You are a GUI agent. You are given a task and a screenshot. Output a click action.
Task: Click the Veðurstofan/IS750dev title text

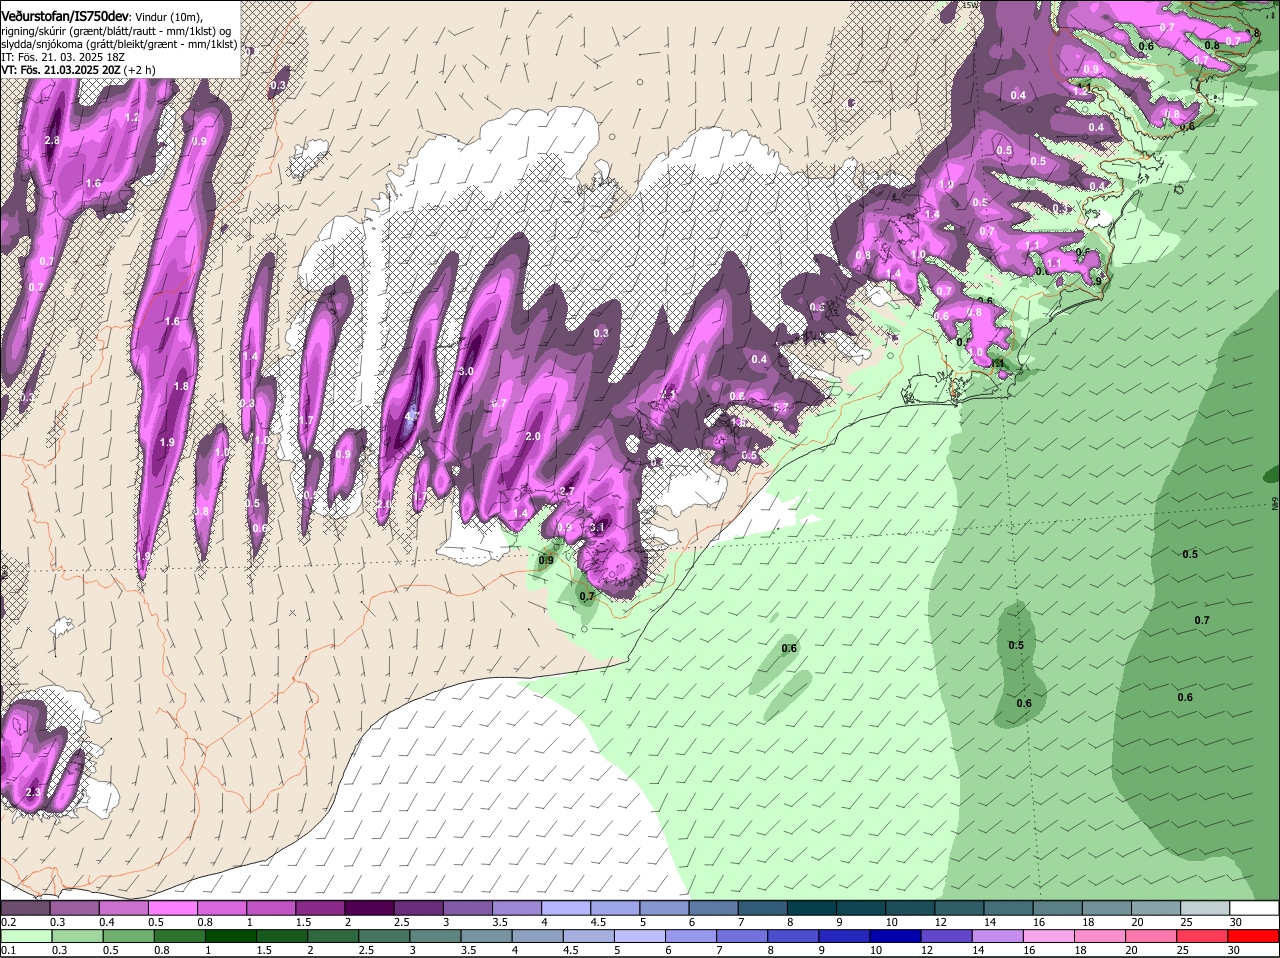65,16
